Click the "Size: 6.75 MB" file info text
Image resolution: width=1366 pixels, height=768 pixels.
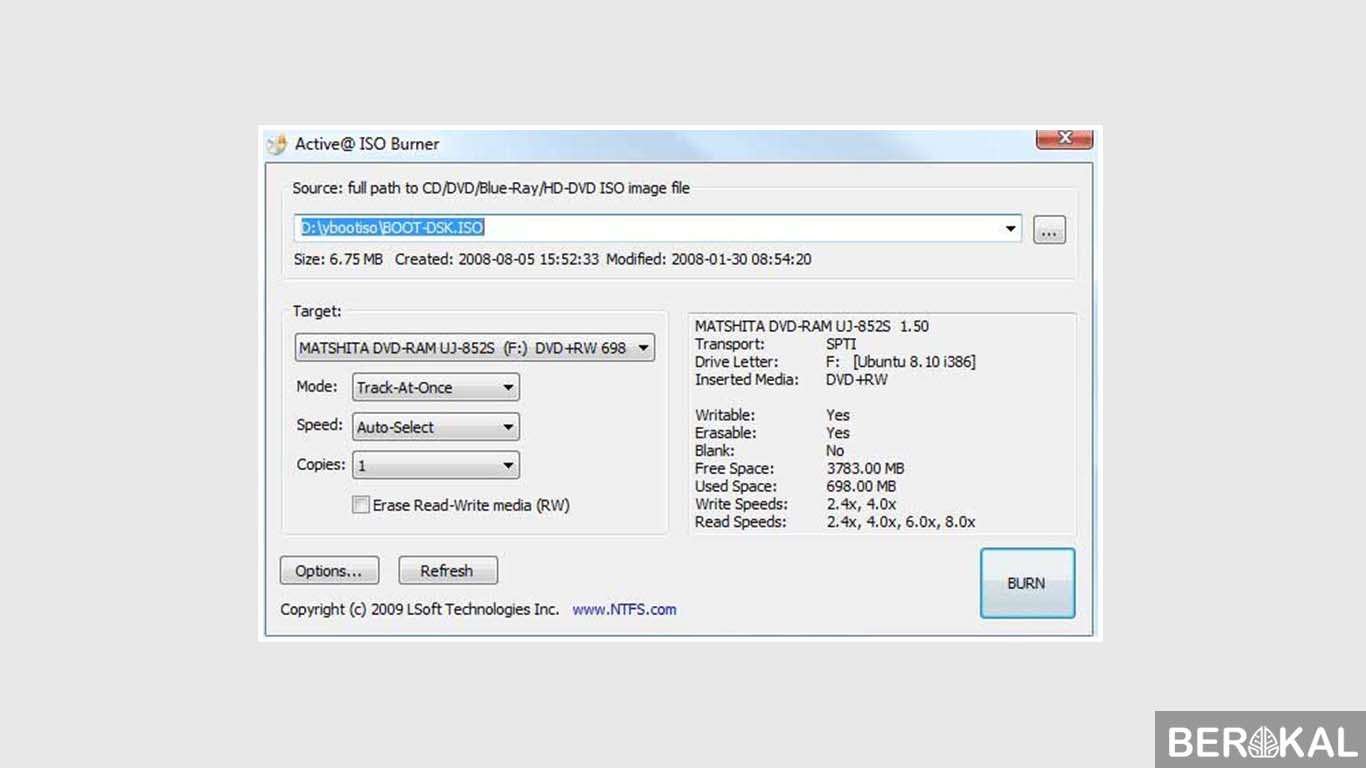pyautogui.click(x=338, y=259)
